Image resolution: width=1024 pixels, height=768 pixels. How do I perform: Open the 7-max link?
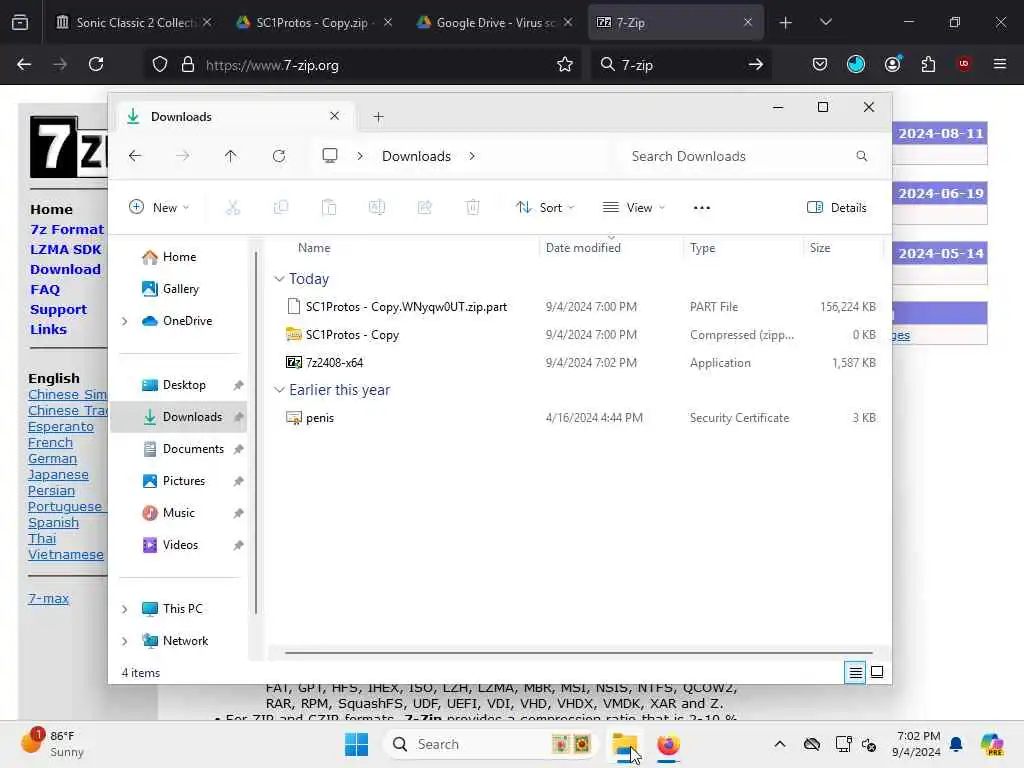(x=48, y=598)
